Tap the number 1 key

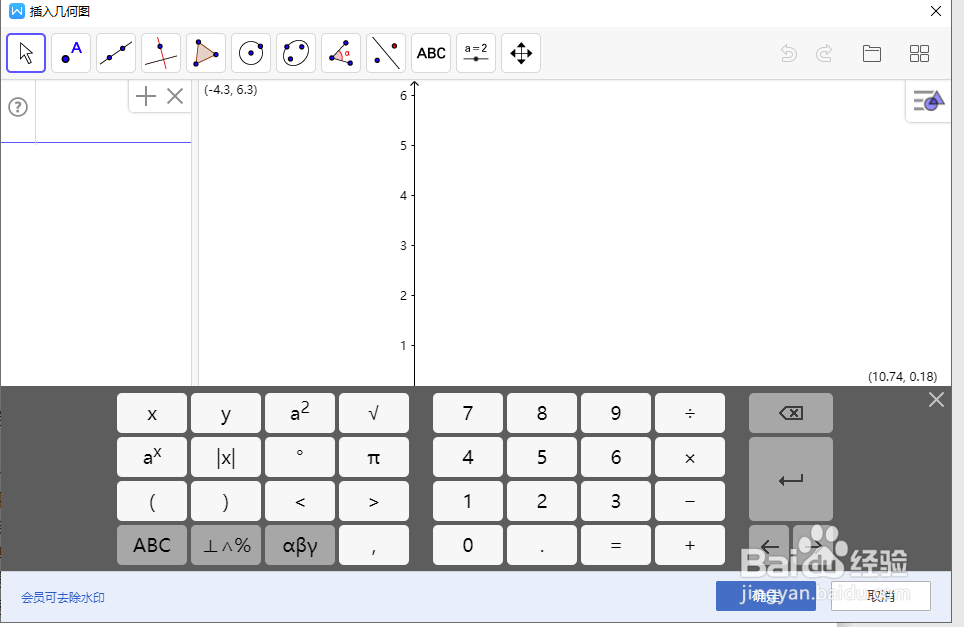(468, 501)
